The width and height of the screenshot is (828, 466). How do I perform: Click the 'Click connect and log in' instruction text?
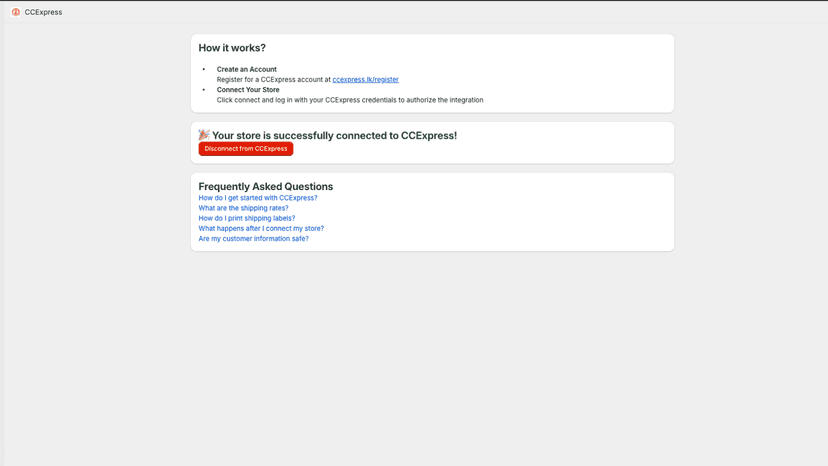[350, 100]
